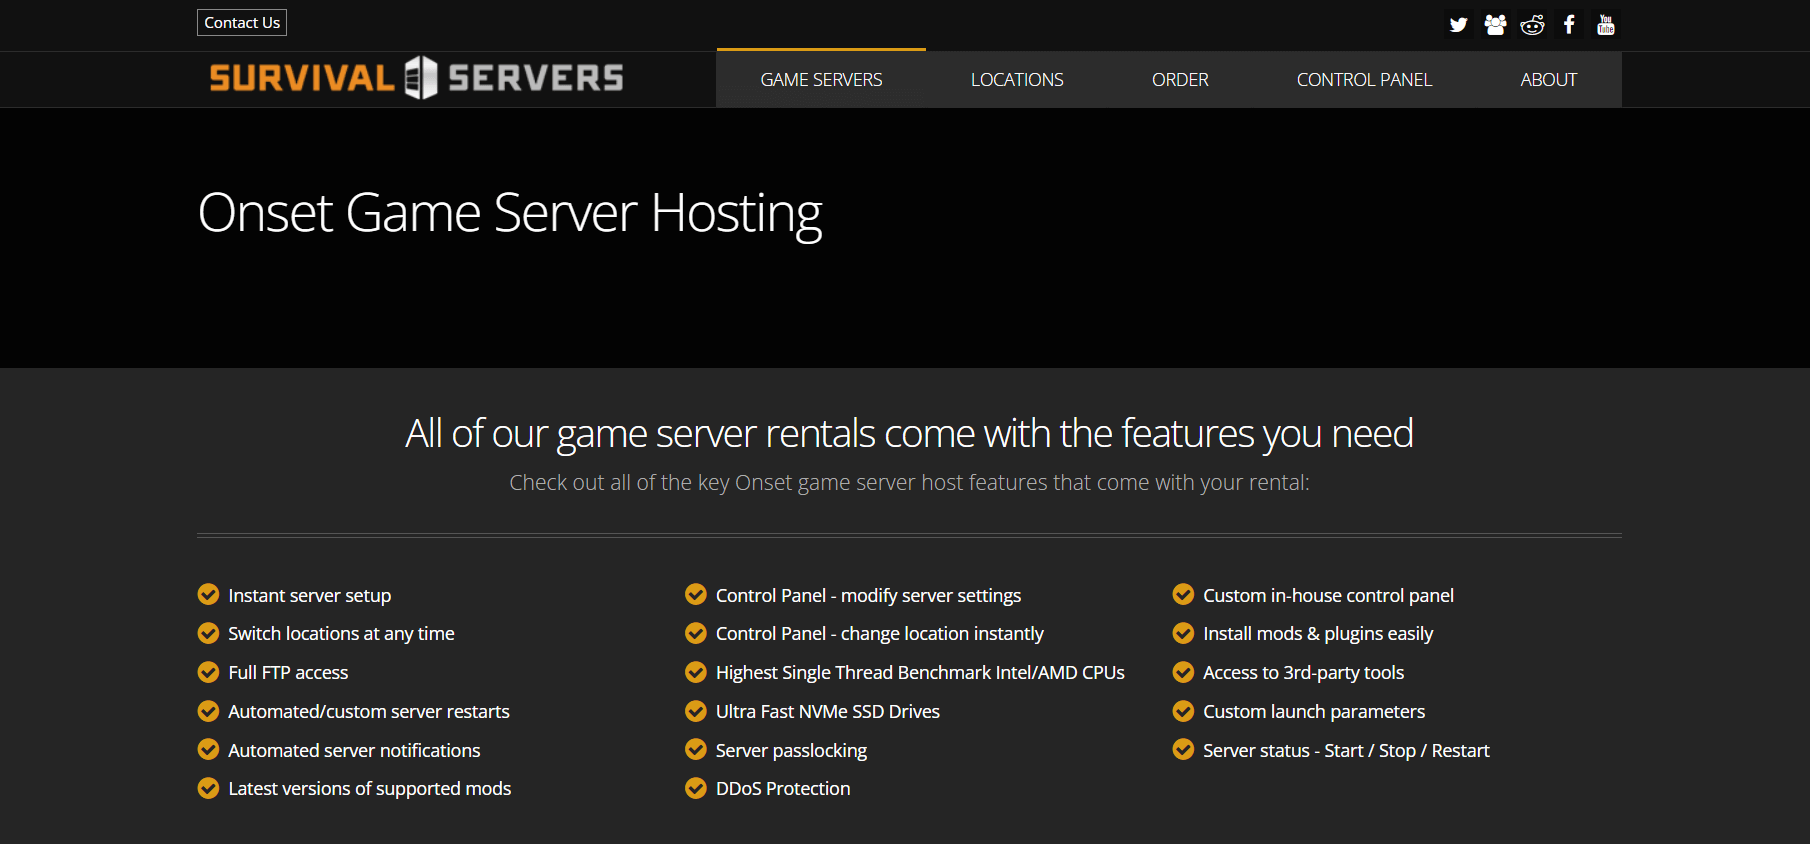Select the Ultra Fast NVMe SSD Drives text
This screenshot has width=1810, height=844.
(x=828, y=712)
